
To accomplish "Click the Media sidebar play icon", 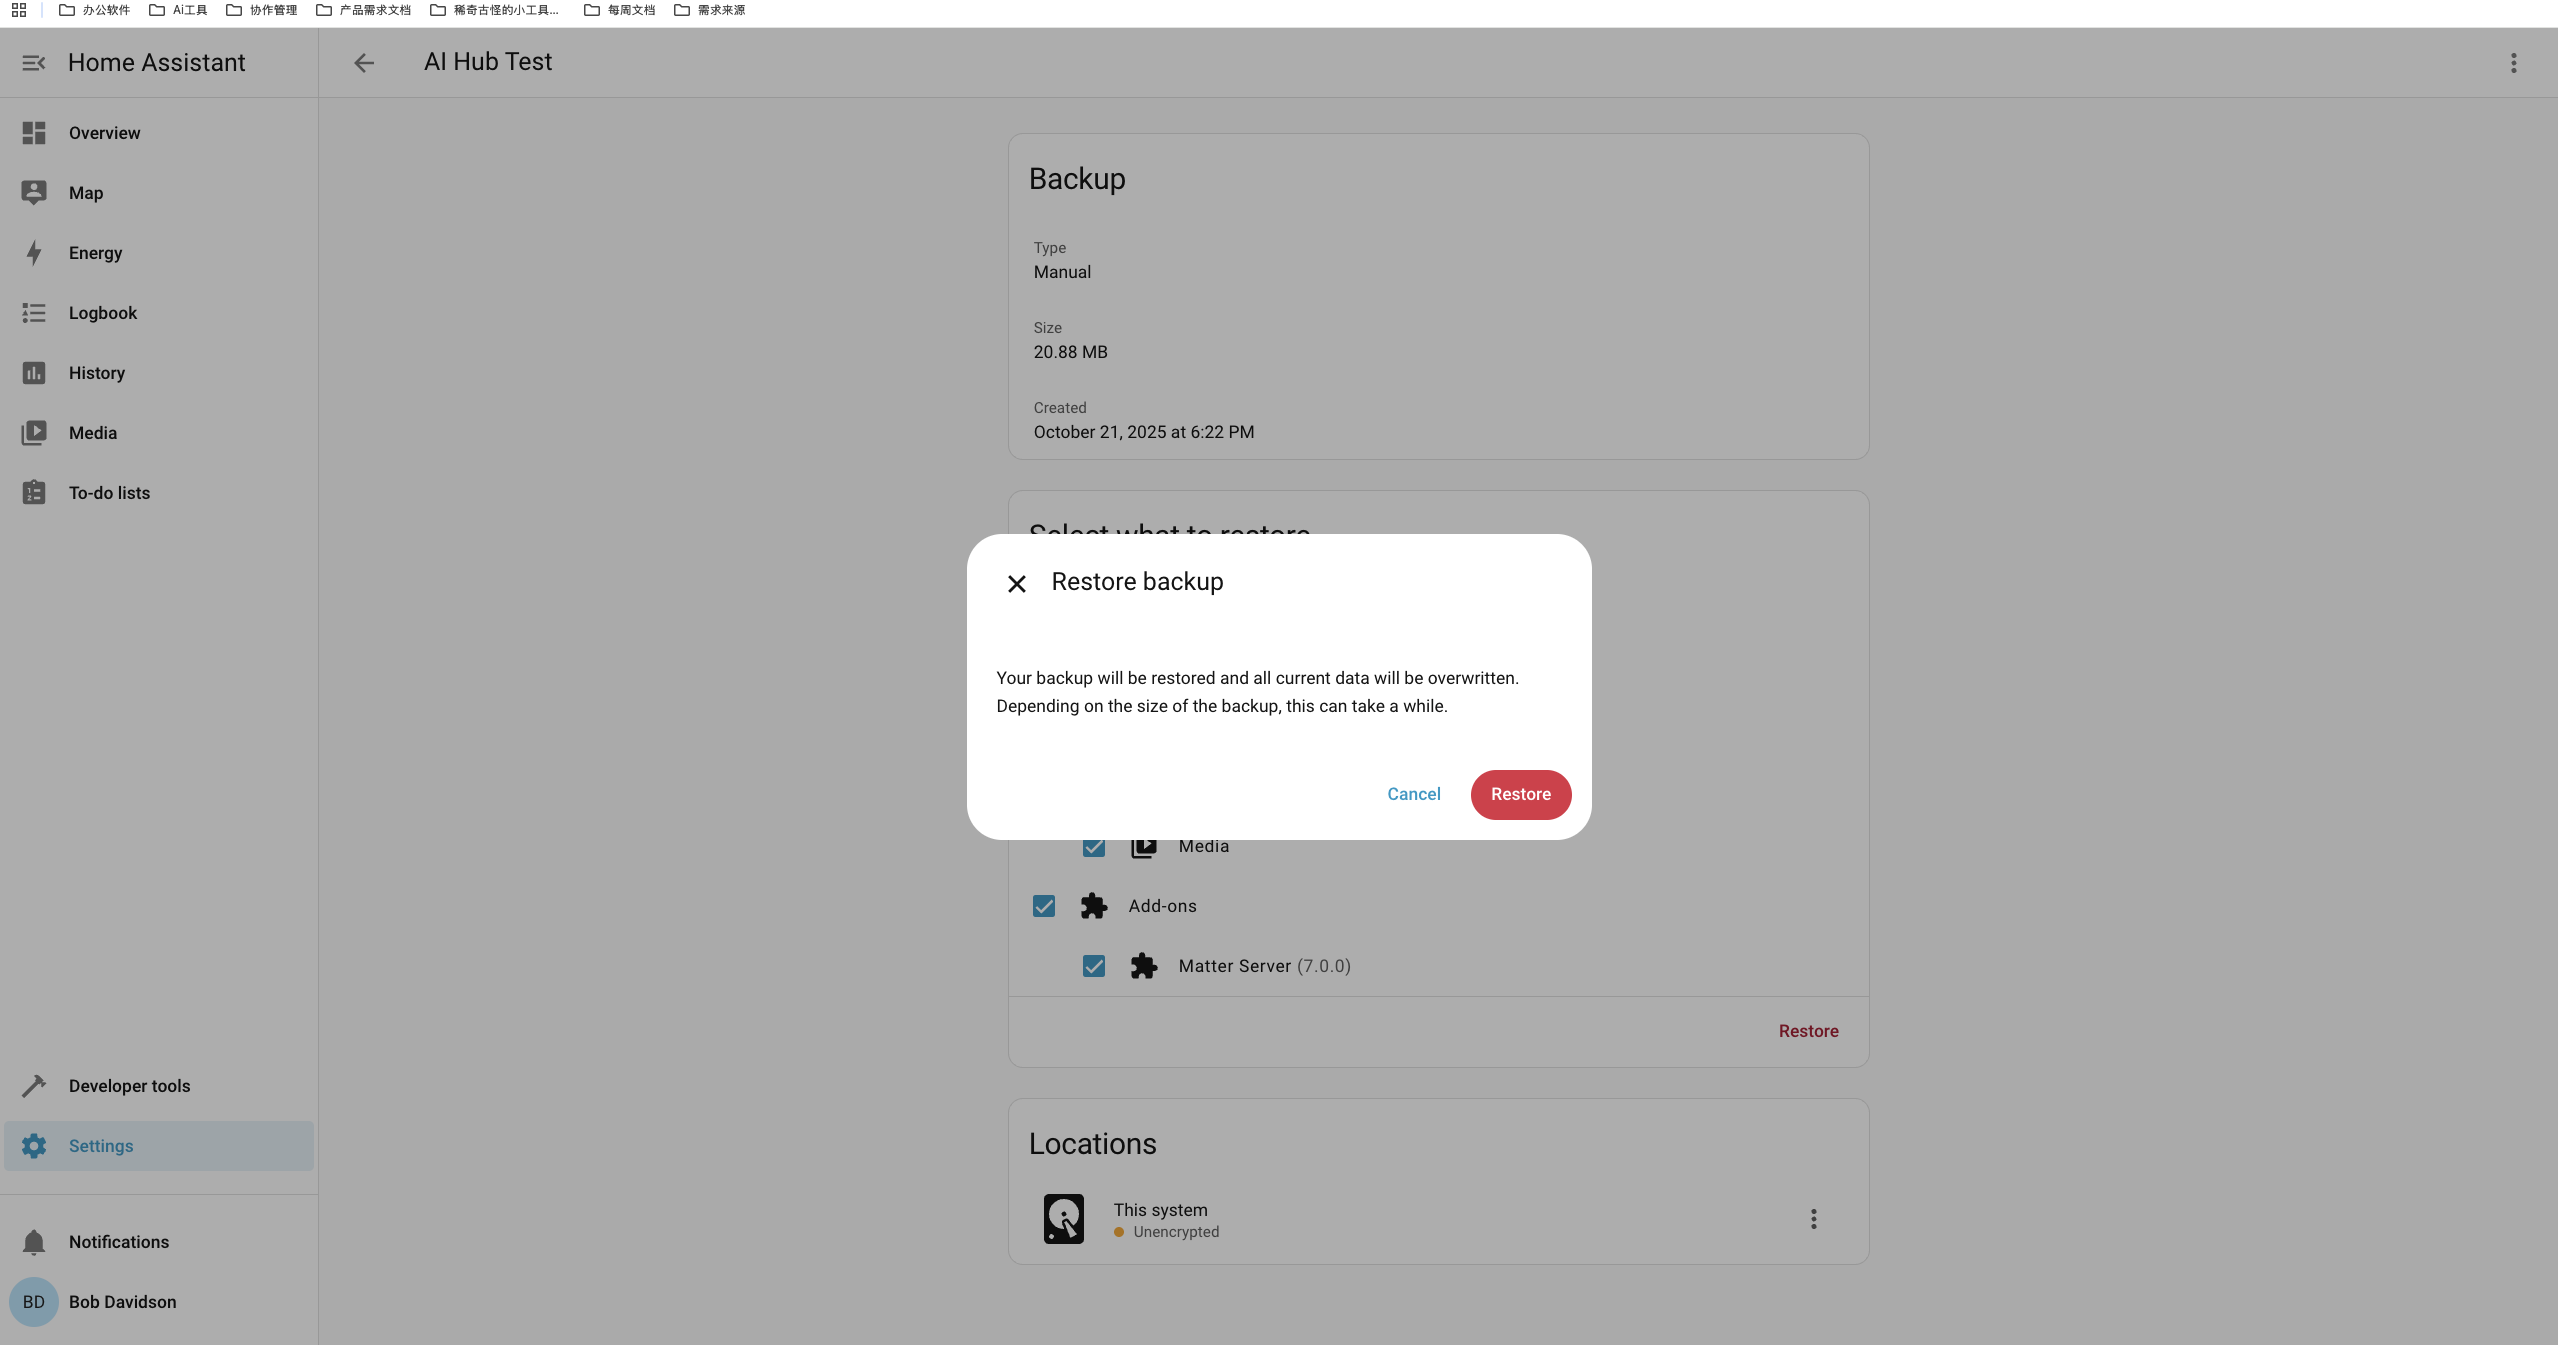I will point(34,433).
